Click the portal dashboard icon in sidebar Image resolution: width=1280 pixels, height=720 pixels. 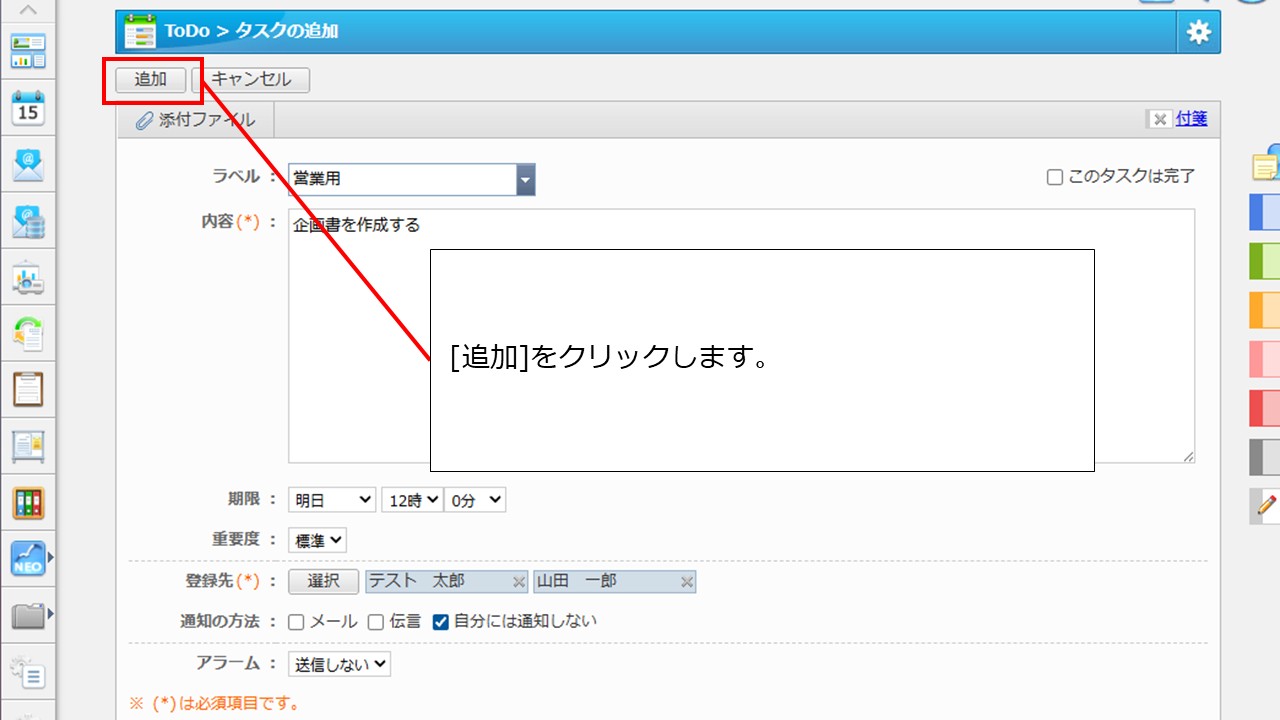click(28, 51)
